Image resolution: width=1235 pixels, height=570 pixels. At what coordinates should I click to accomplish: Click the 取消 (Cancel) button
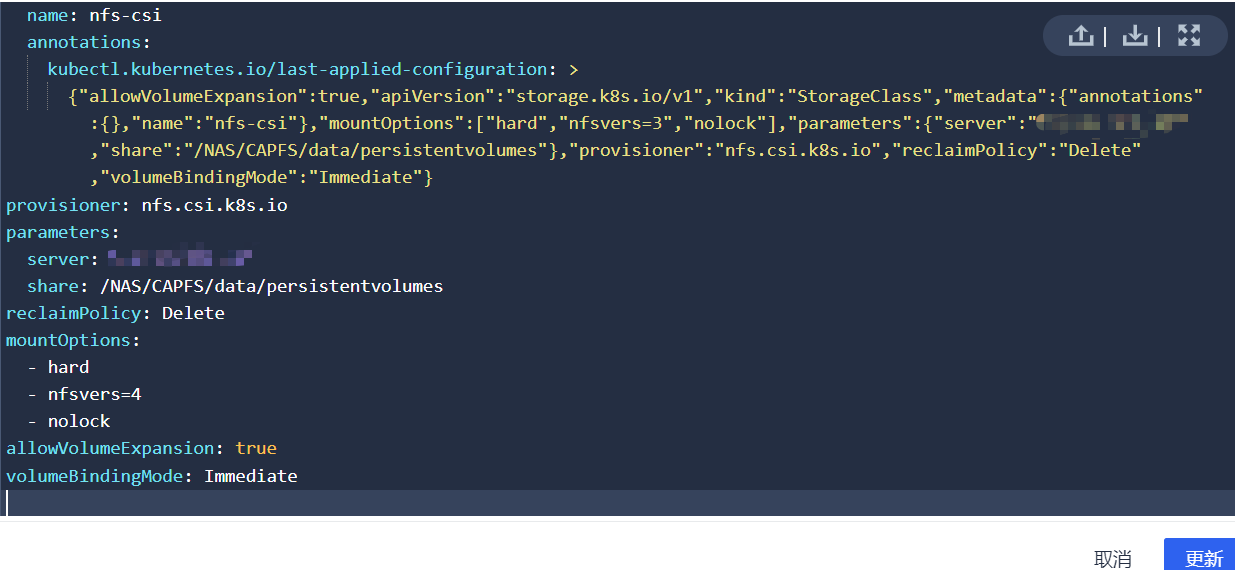pos(1112,558)
